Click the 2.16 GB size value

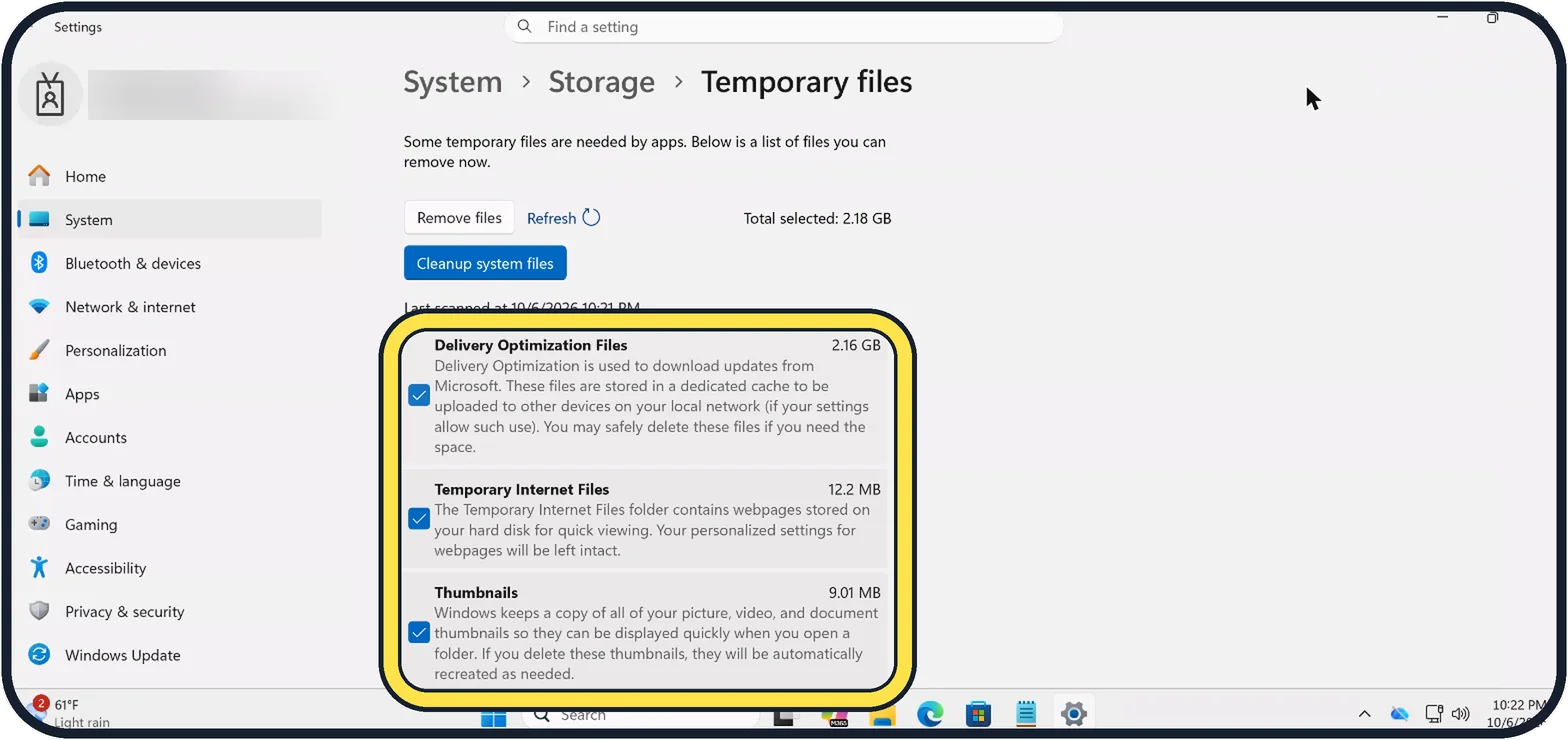[x=856, y=345]
